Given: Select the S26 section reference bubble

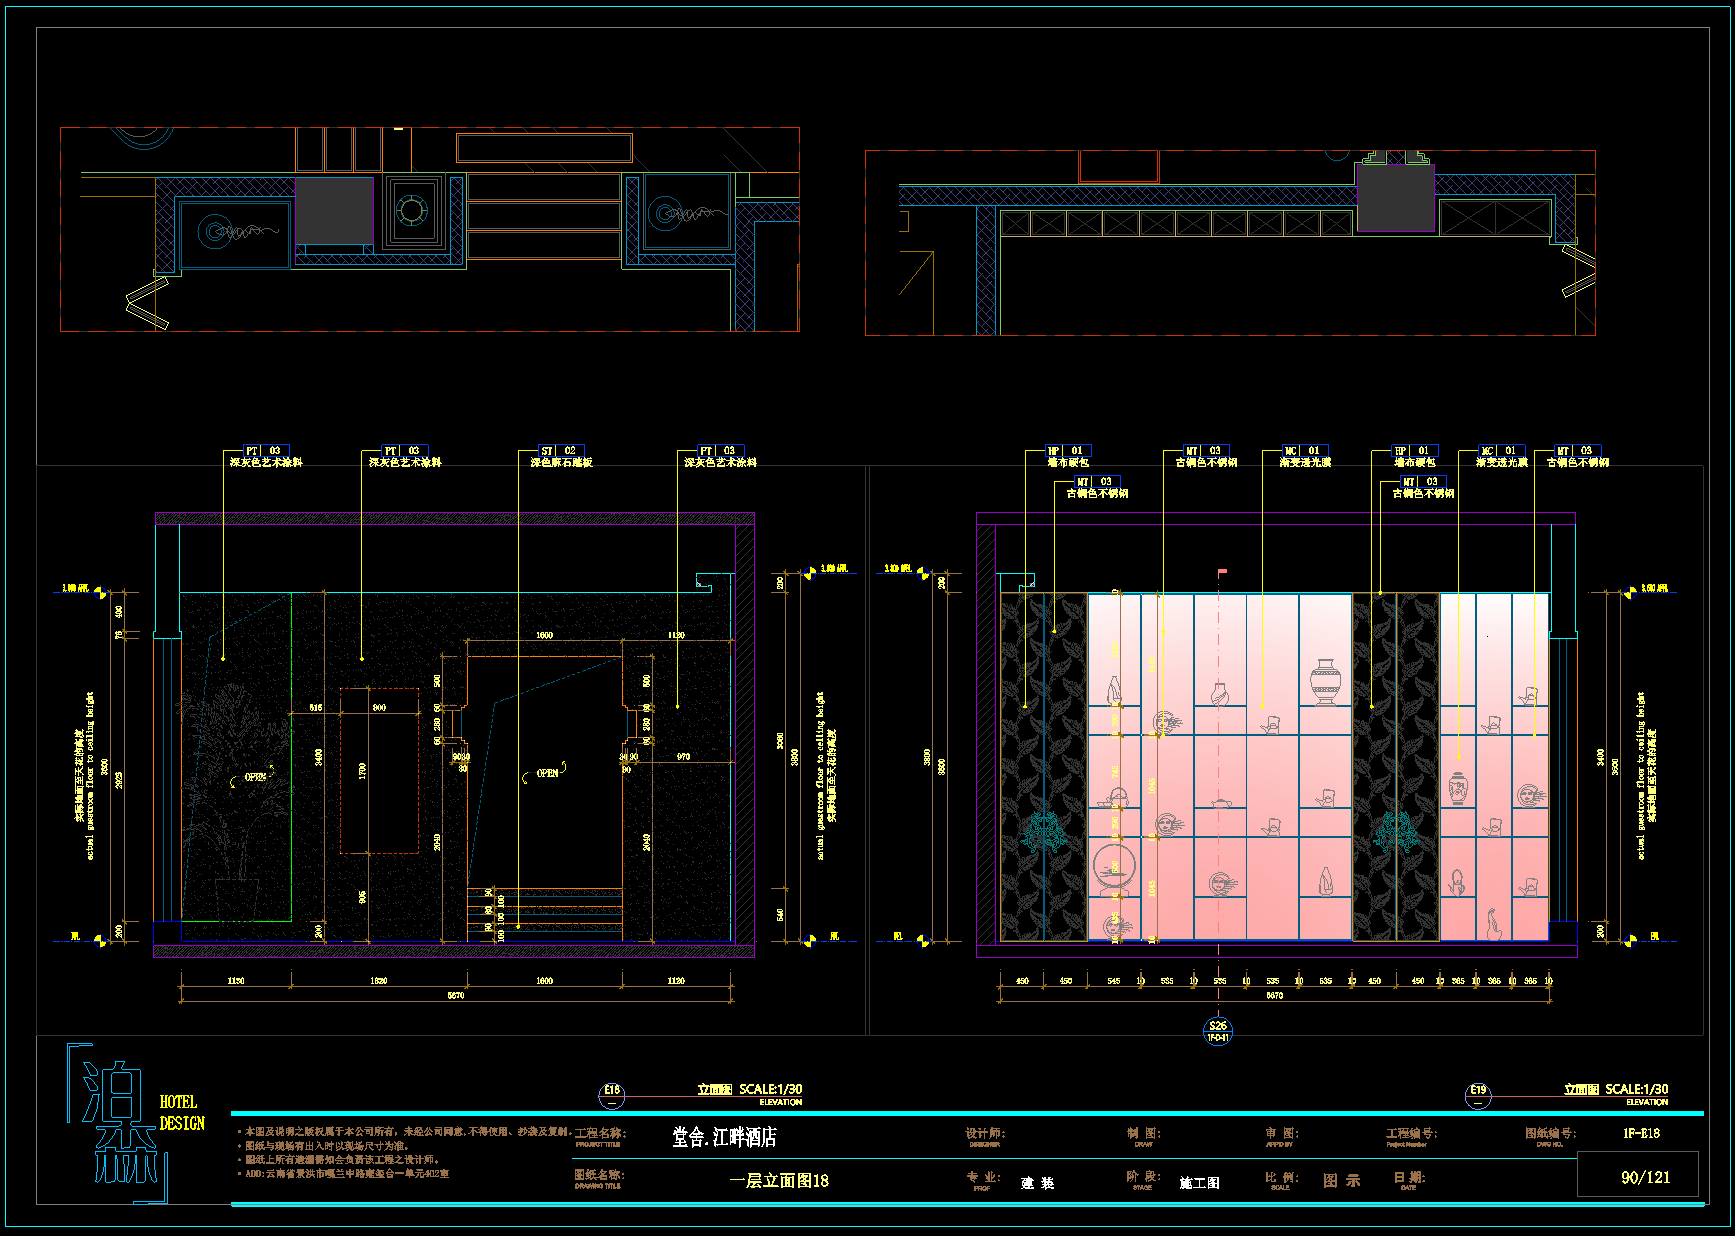Looking at the screenshot, I should (x=1218, y=1031).
